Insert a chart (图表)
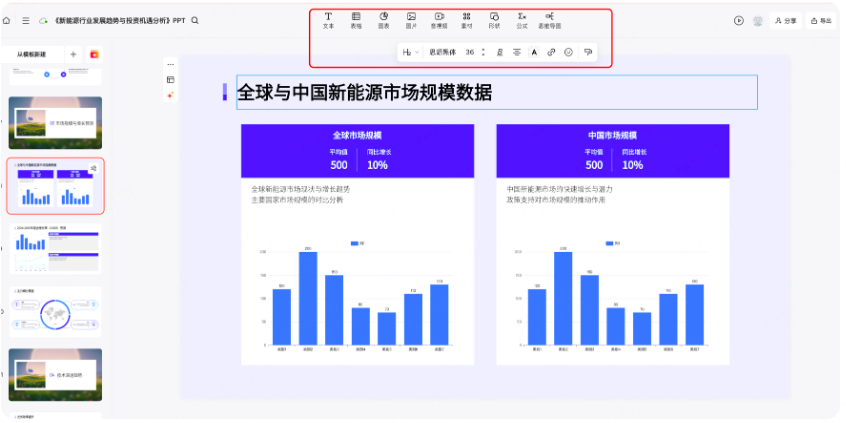The width and height of the screenshot is (846, 423). [384, 21]
